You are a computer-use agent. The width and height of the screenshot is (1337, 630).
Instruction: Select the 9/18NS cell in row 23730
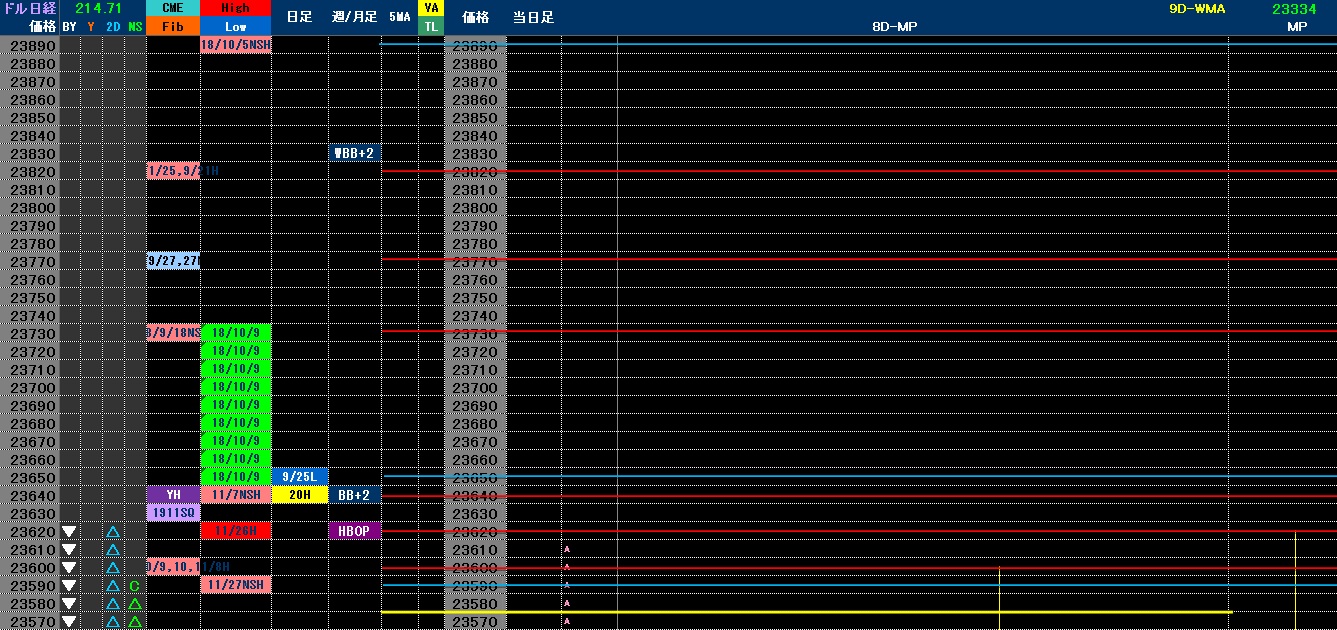coord(173,333)
